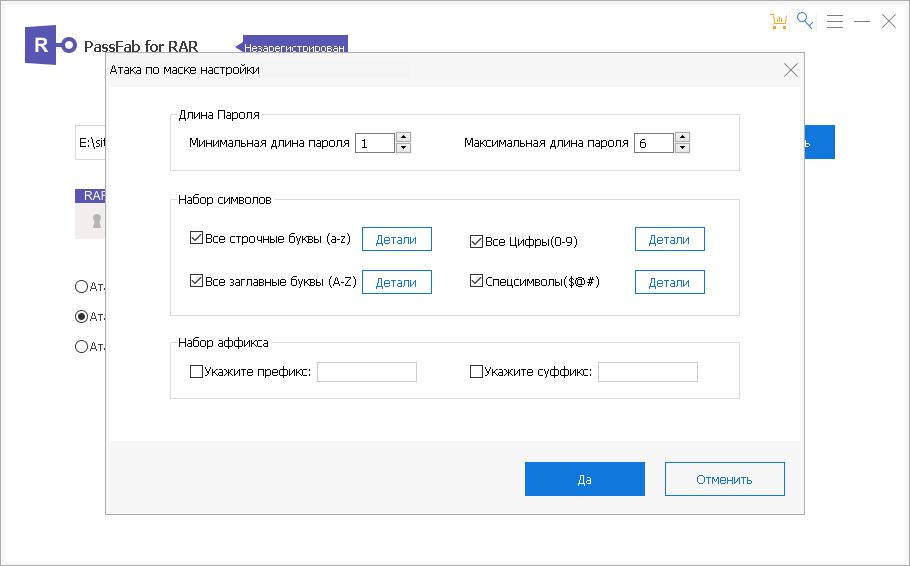Increase minimum password length with up arrow
This screenshot has width=910, height=566.
tap(403, 138)
